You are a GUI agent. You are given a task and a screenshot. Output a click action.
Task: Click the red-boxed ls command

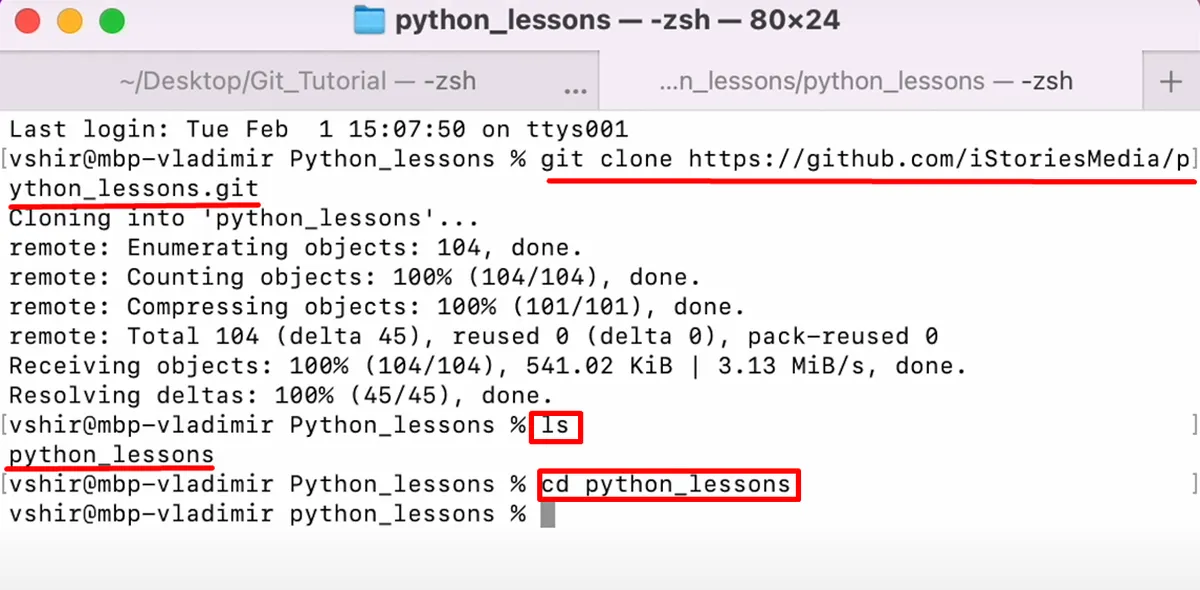(x=555, y=427)
